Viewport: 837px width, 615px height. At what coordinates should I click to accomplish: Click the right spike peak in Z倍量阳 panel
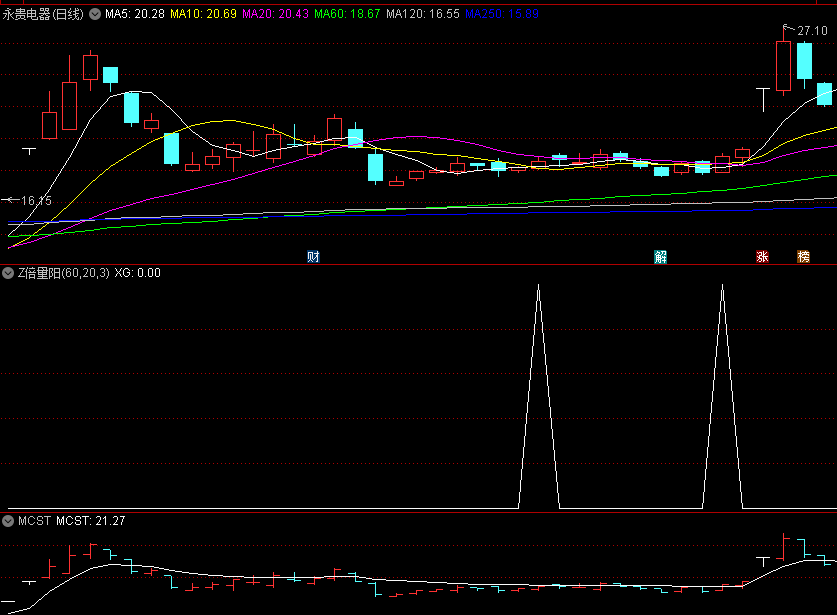[723, 286]
